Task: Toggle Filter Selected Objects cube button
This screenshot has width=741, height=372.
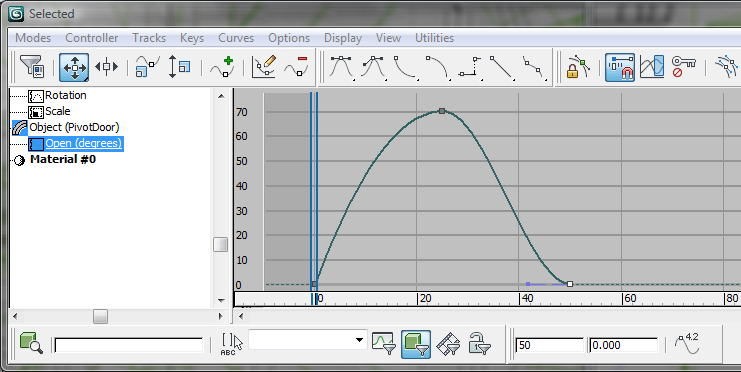Action: coord(416,344)
